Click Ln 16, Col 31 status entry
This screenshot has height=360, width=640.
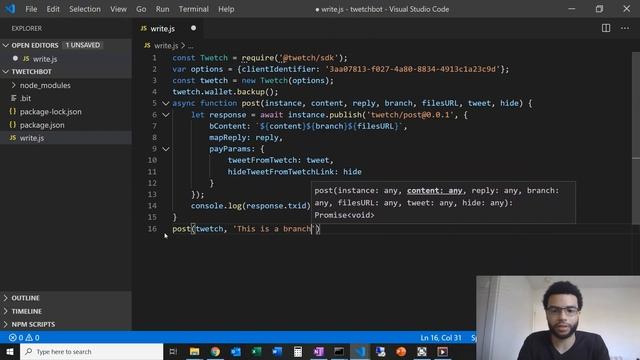[x=441, y=338]
